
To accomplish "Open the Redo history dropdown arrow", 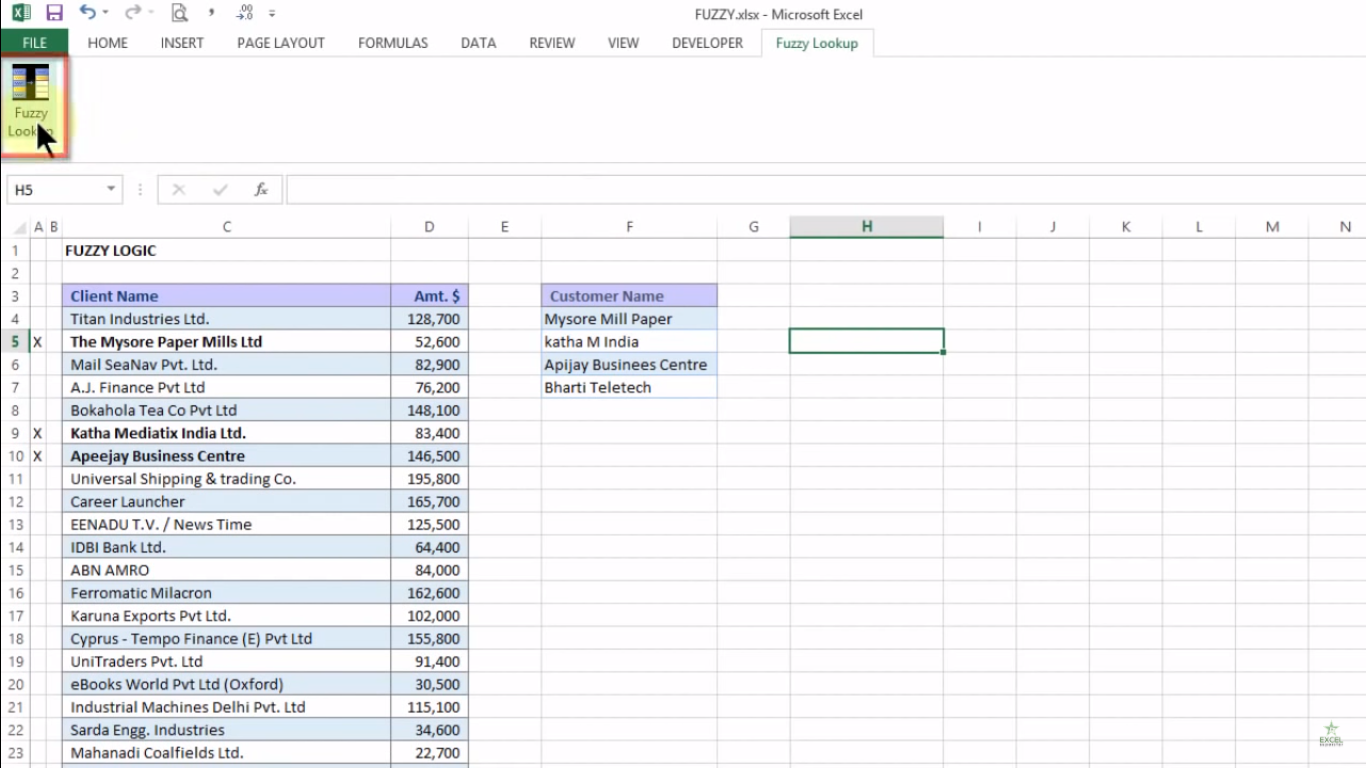I will [x=150, y=14].
